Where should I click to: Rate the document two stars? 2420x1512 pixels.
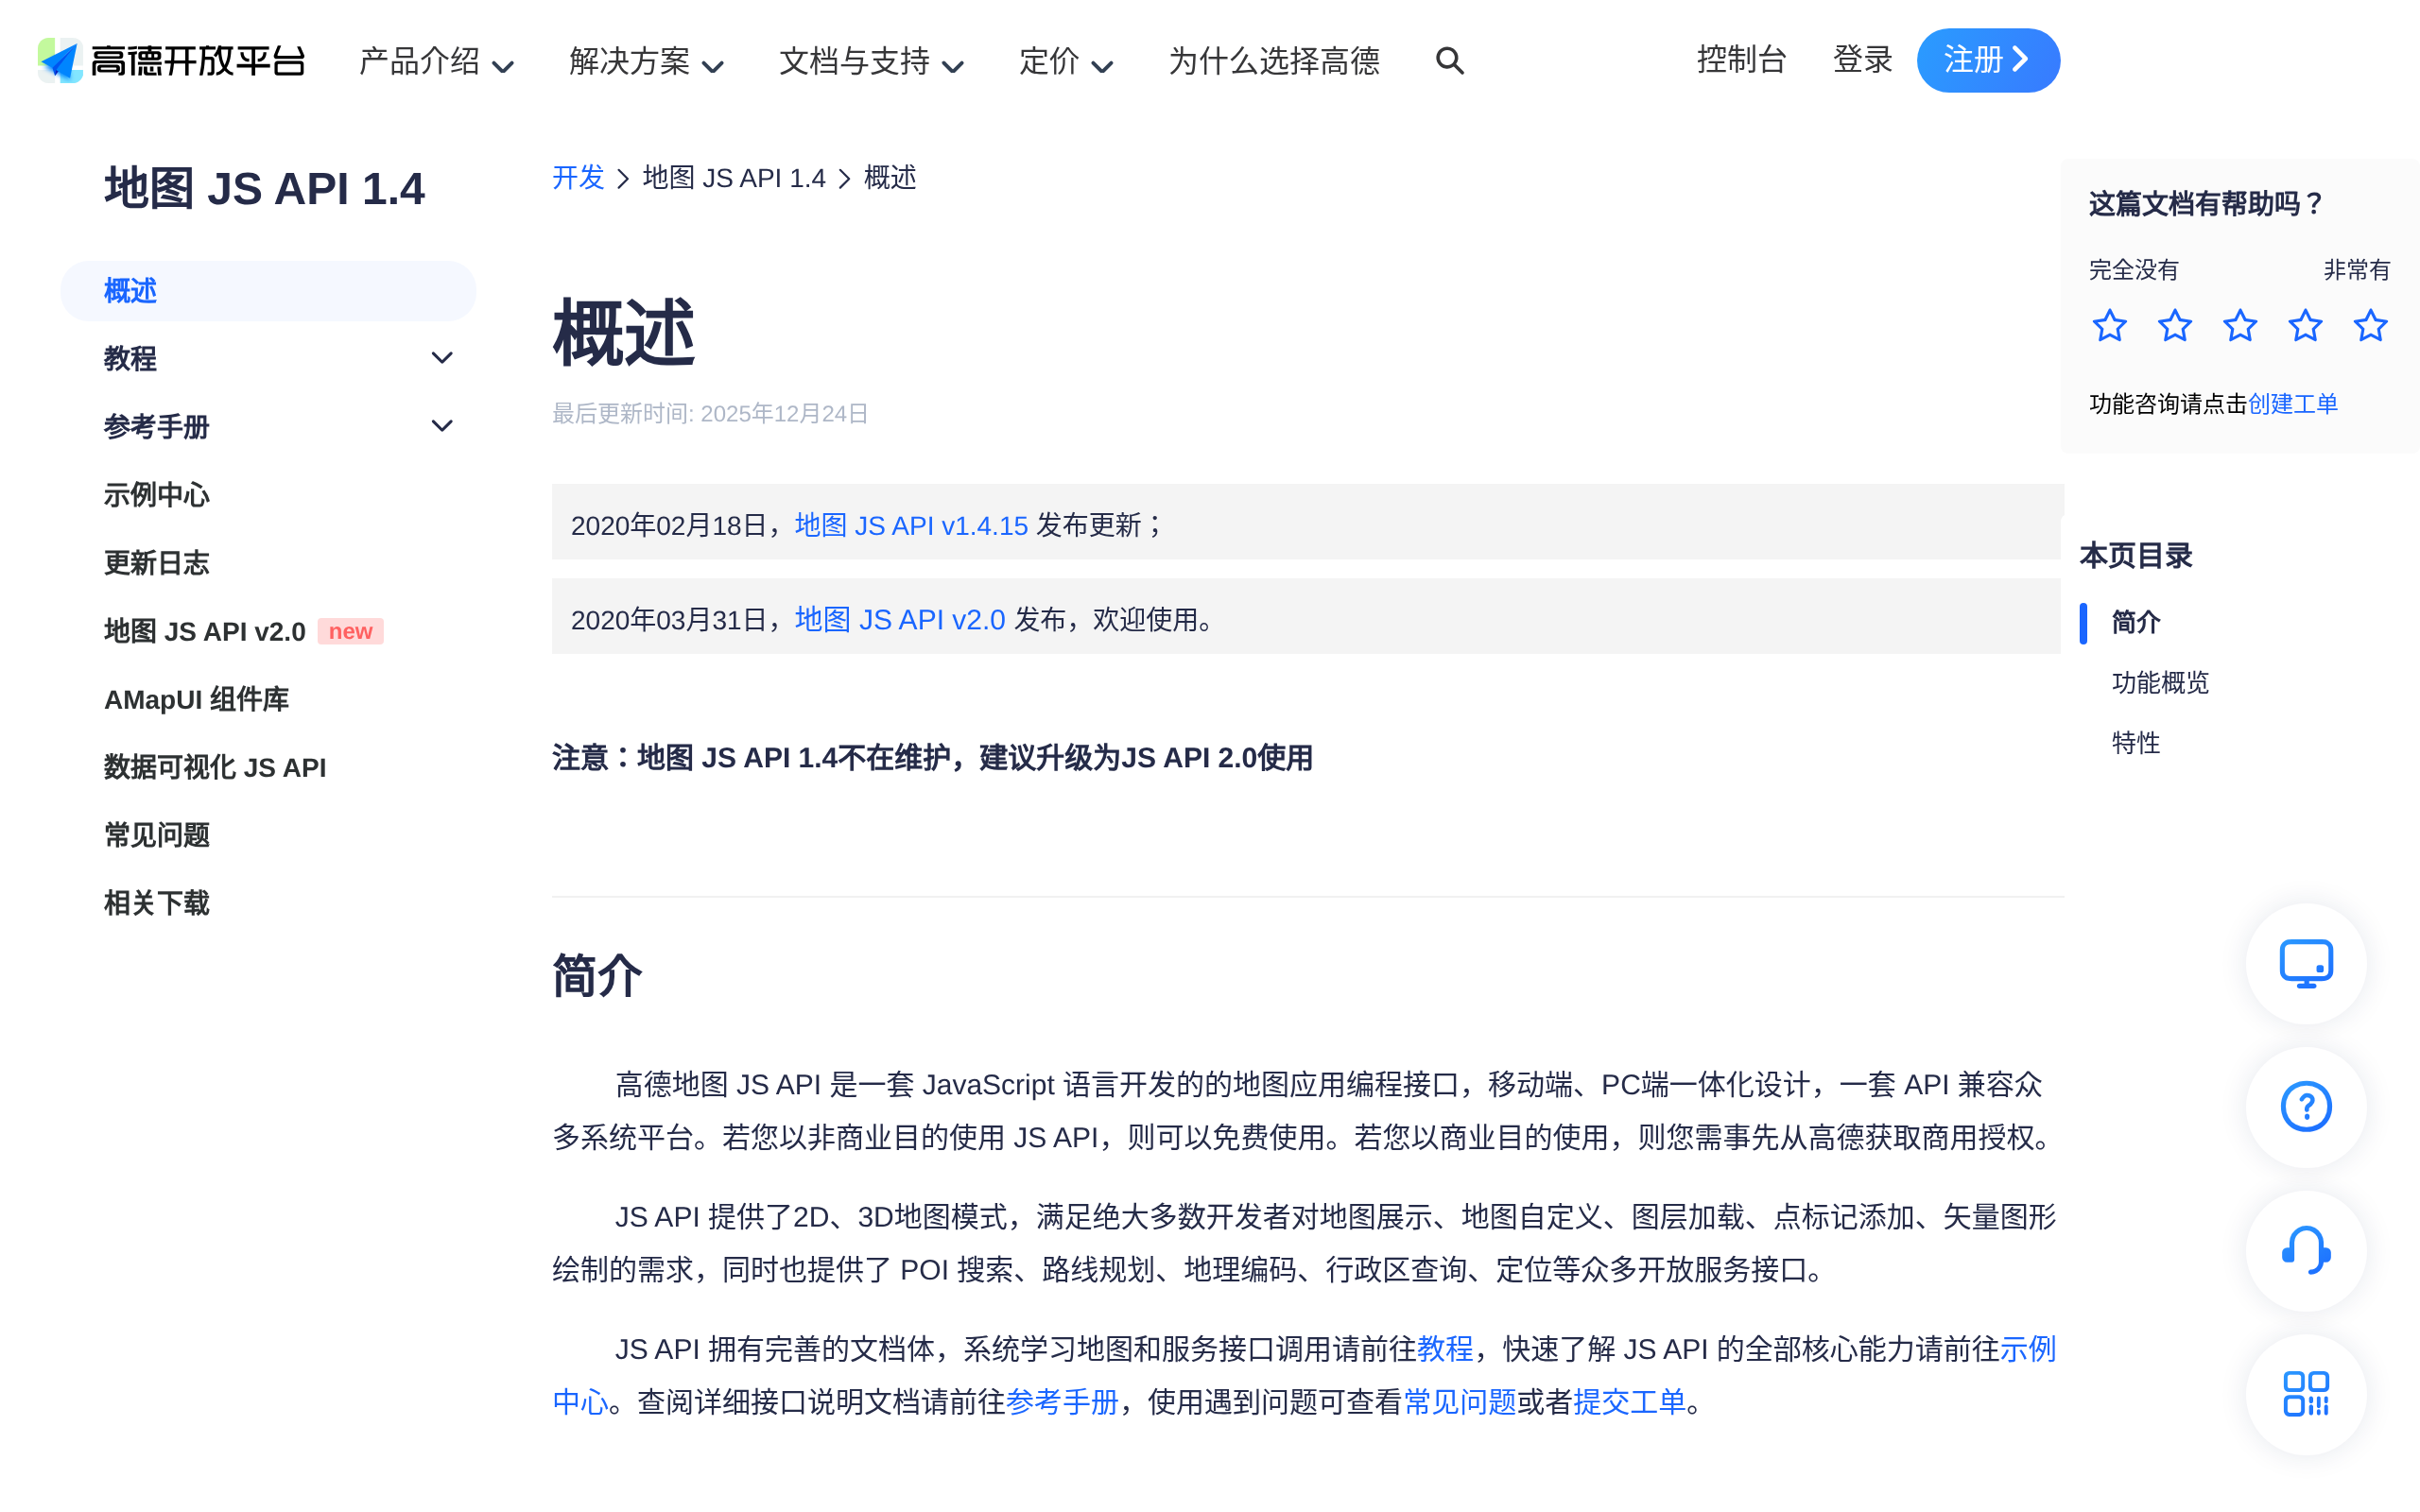pos(2174,326)
